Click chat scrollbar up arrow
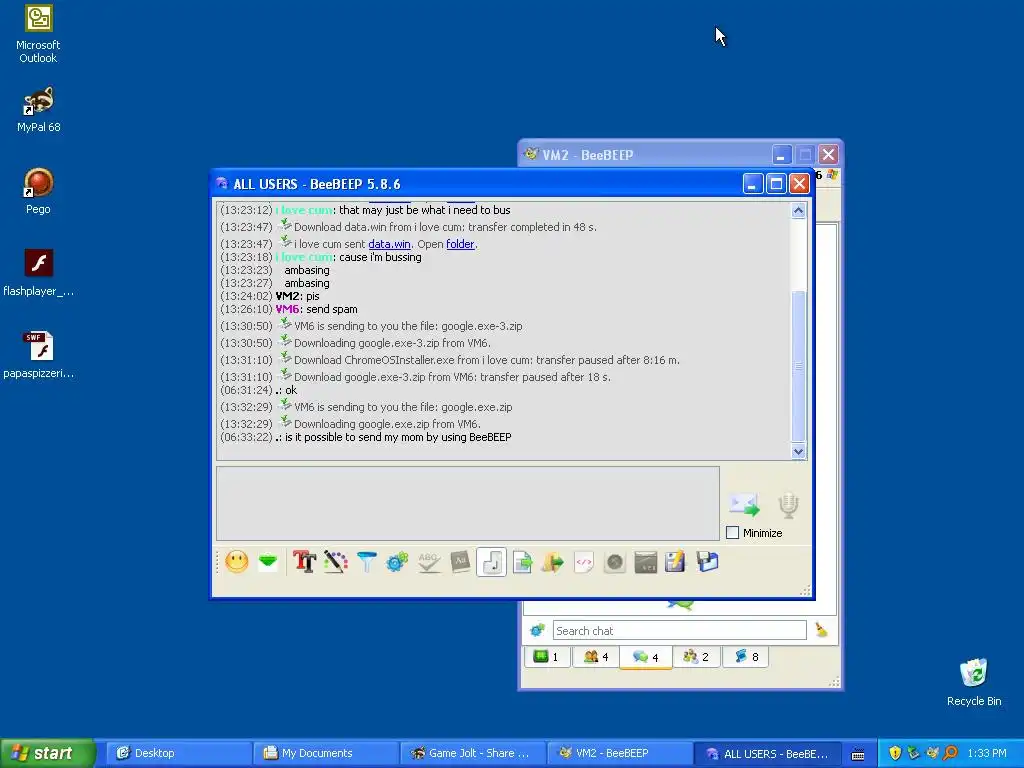Image resolution: width=1024 pixels, height=768 pixels. coord(798,210)
